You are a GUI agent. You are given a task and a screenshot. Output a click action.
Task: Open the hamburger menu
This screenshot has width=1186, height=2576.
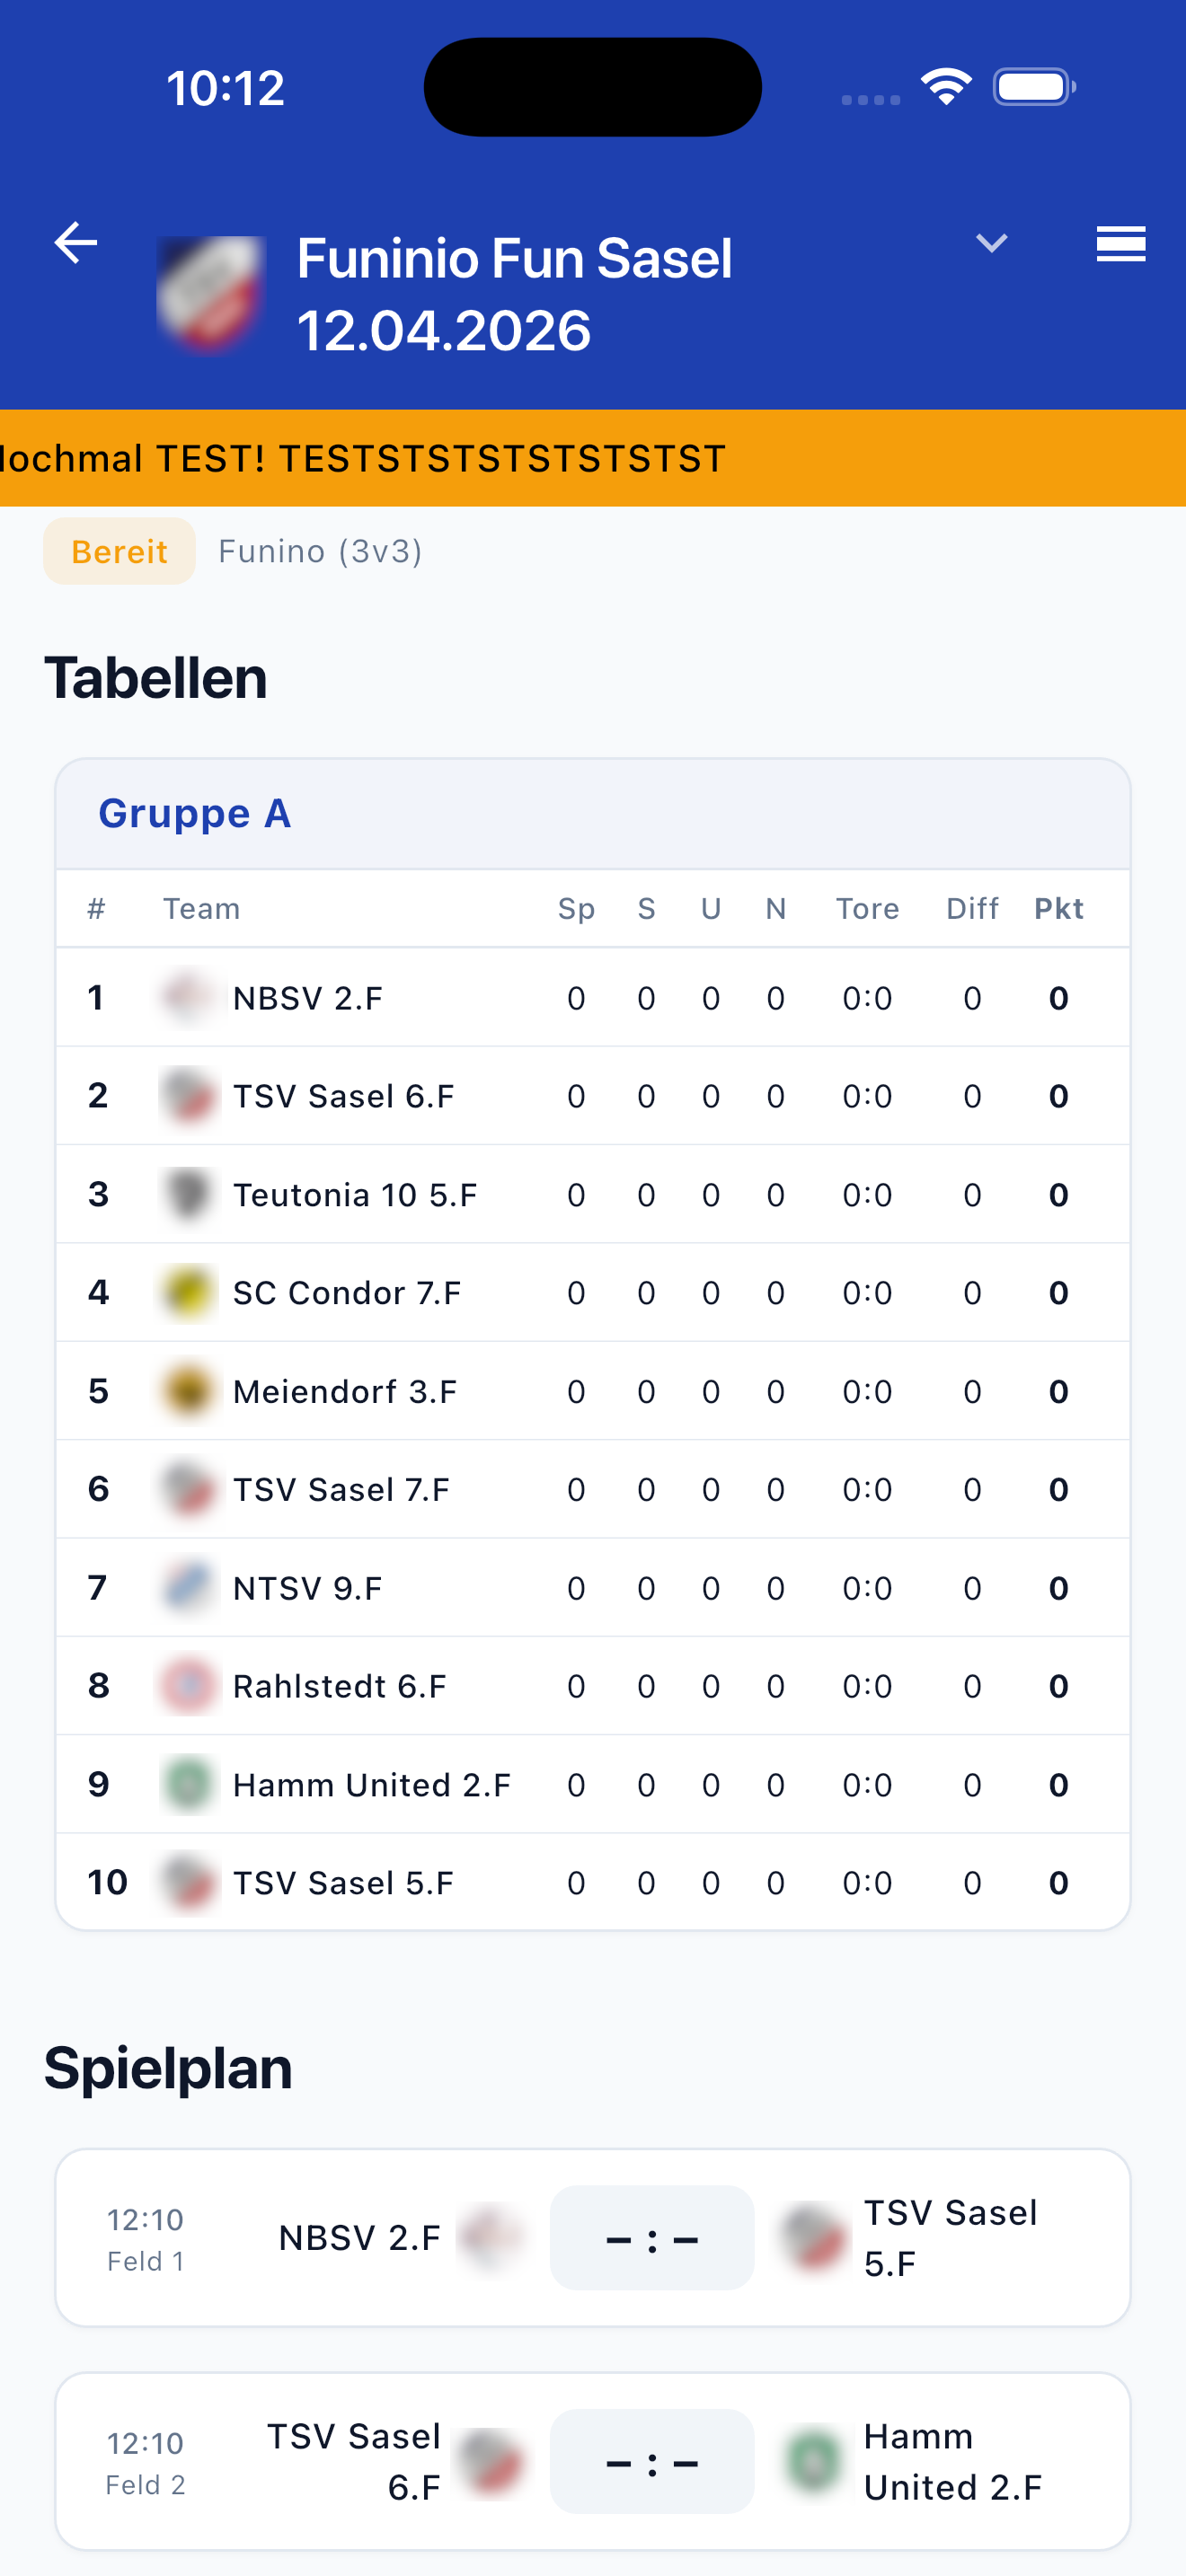pos(1120,243)
